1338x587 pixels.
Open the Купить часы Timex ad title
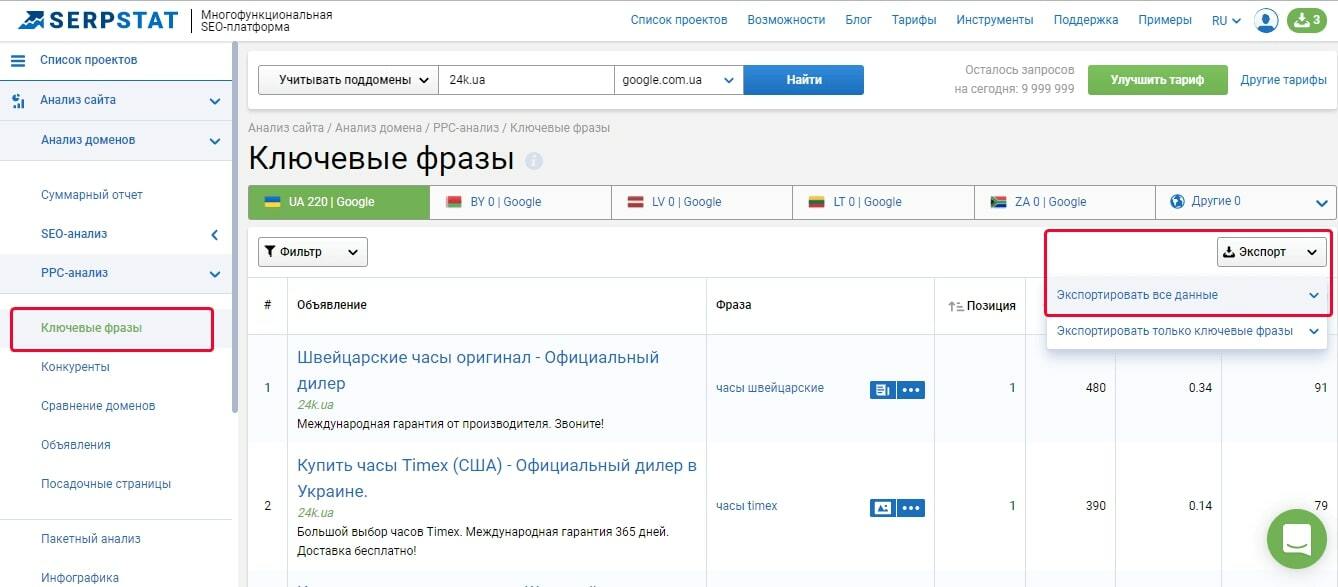[497, 478]
